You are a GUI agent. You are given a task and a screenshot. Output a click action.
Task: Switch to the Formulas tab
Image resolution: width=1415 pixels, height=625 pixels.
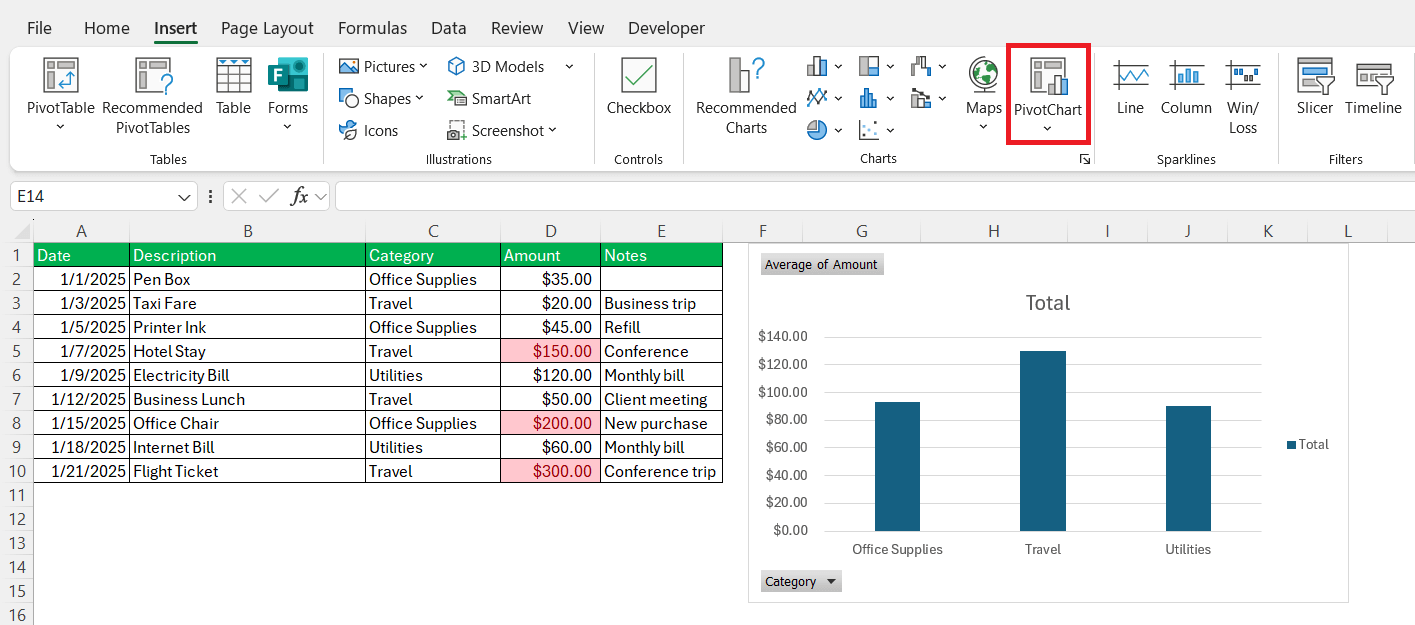(x=372, y=28)
